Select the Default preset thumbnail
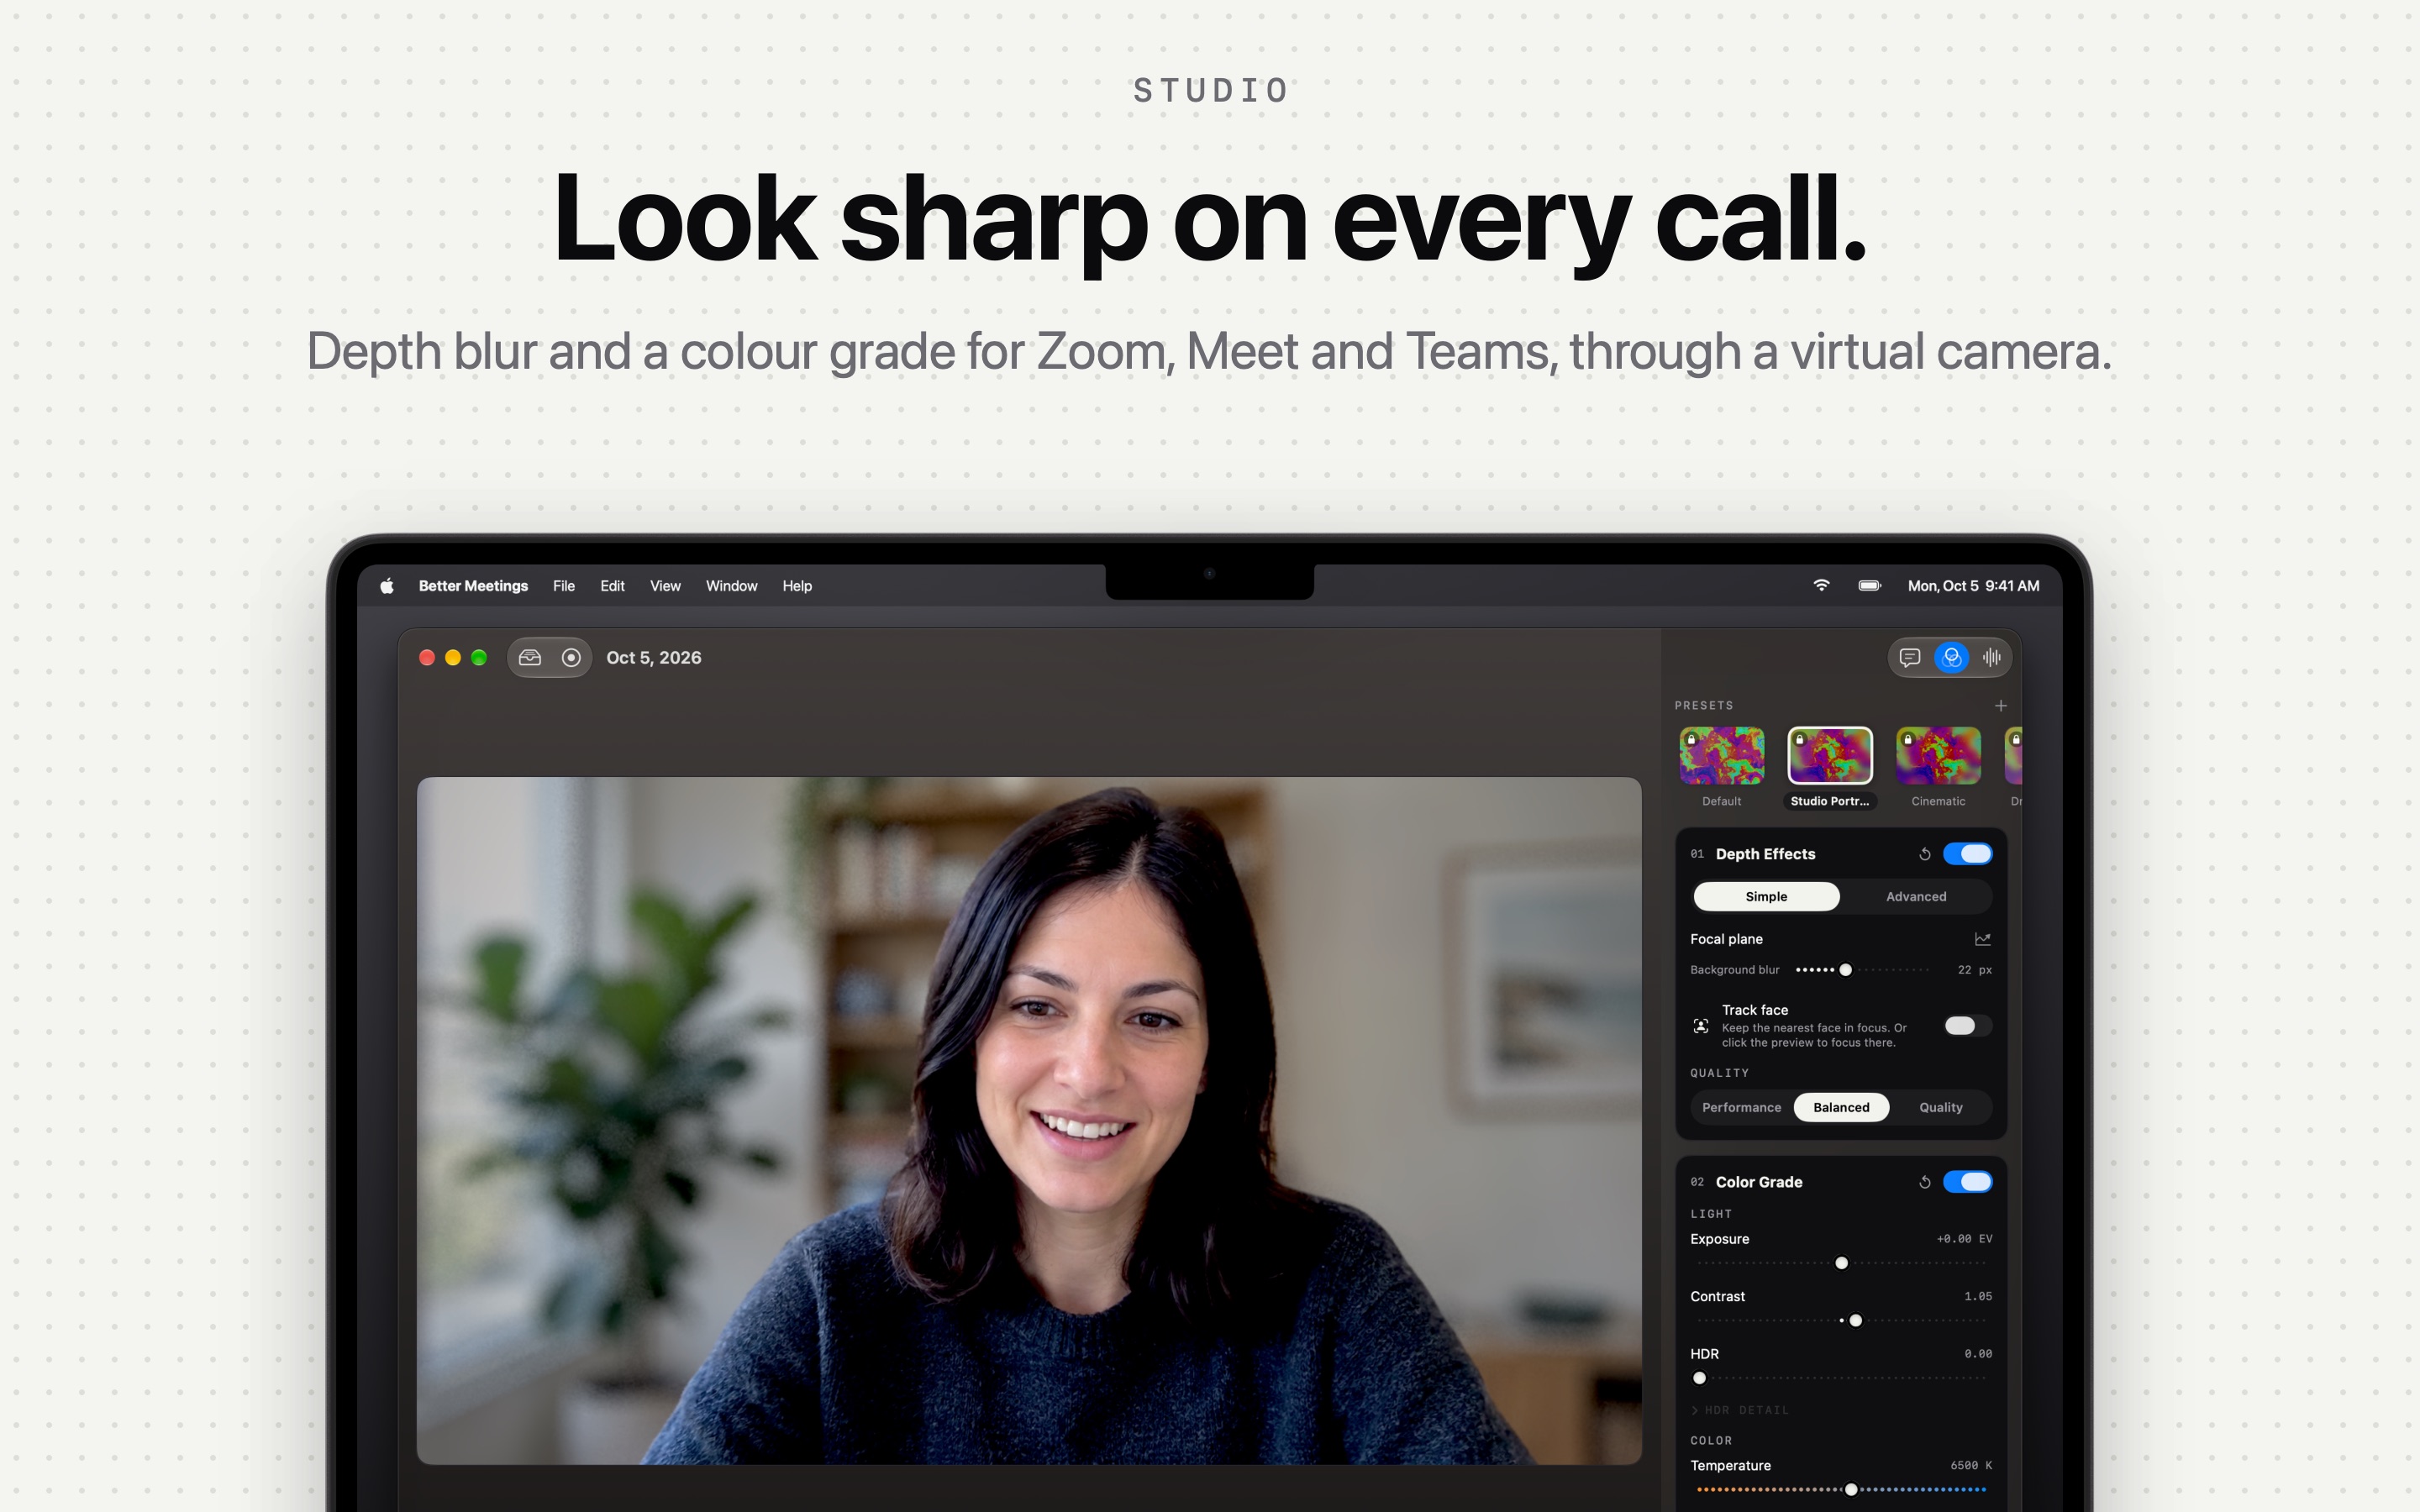 coord(1721,755)
